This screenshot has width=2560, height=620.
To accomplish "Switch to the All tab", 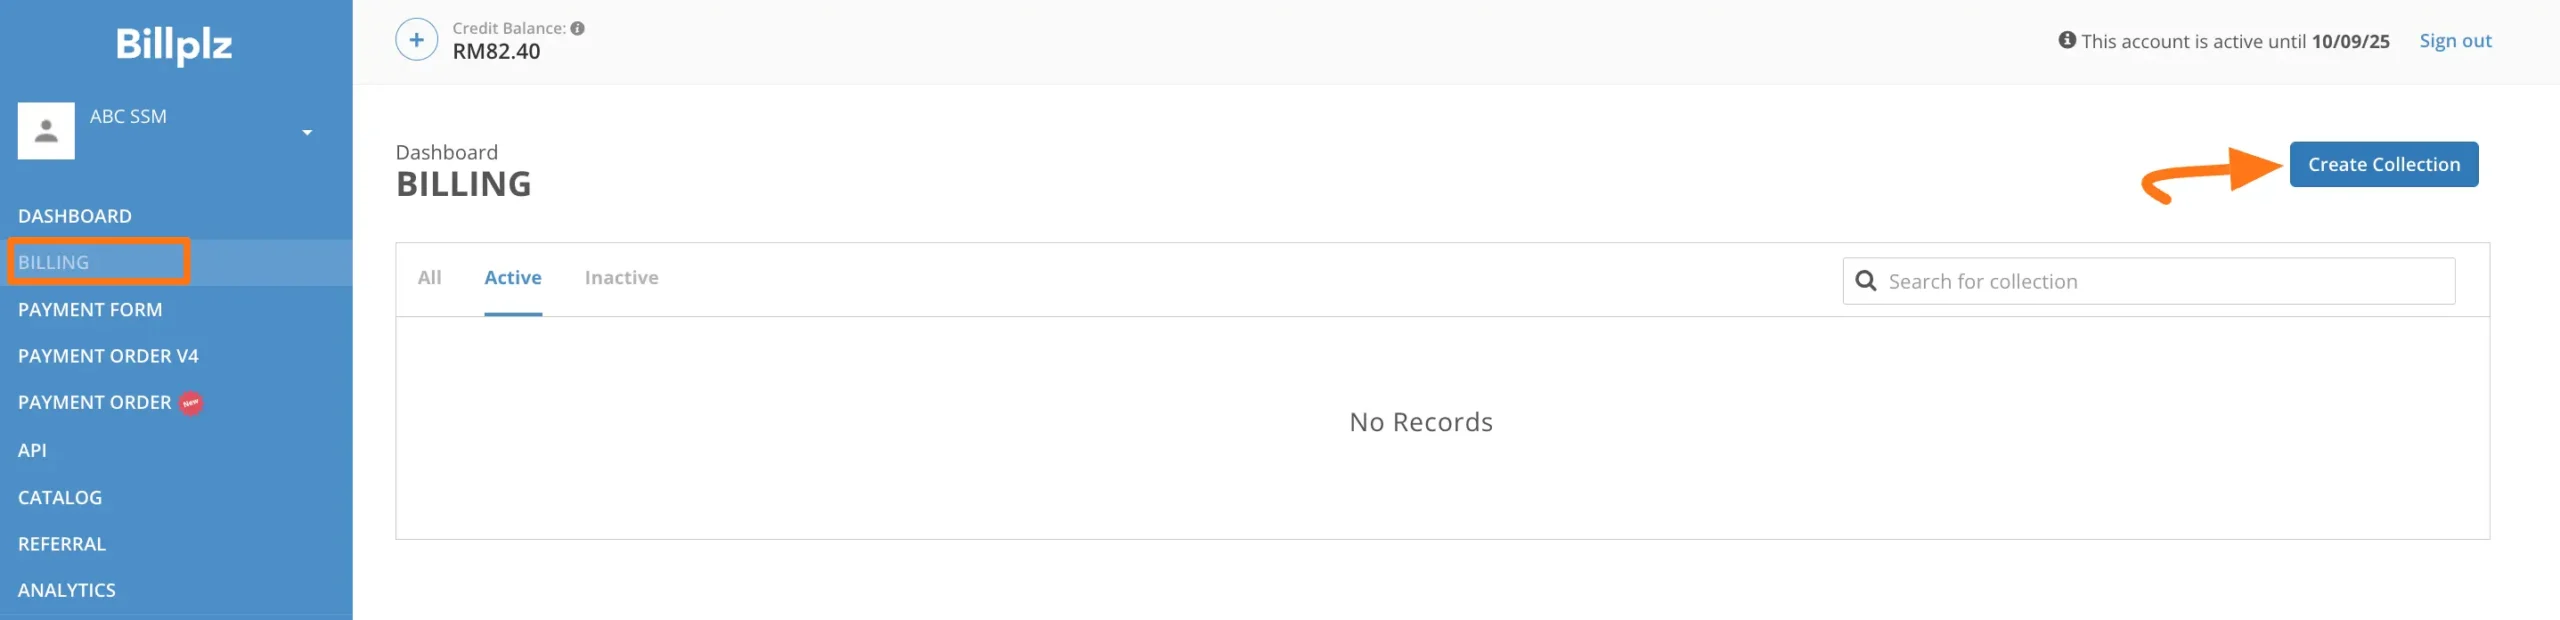I will pyautogui.click(x=430, y=278).
